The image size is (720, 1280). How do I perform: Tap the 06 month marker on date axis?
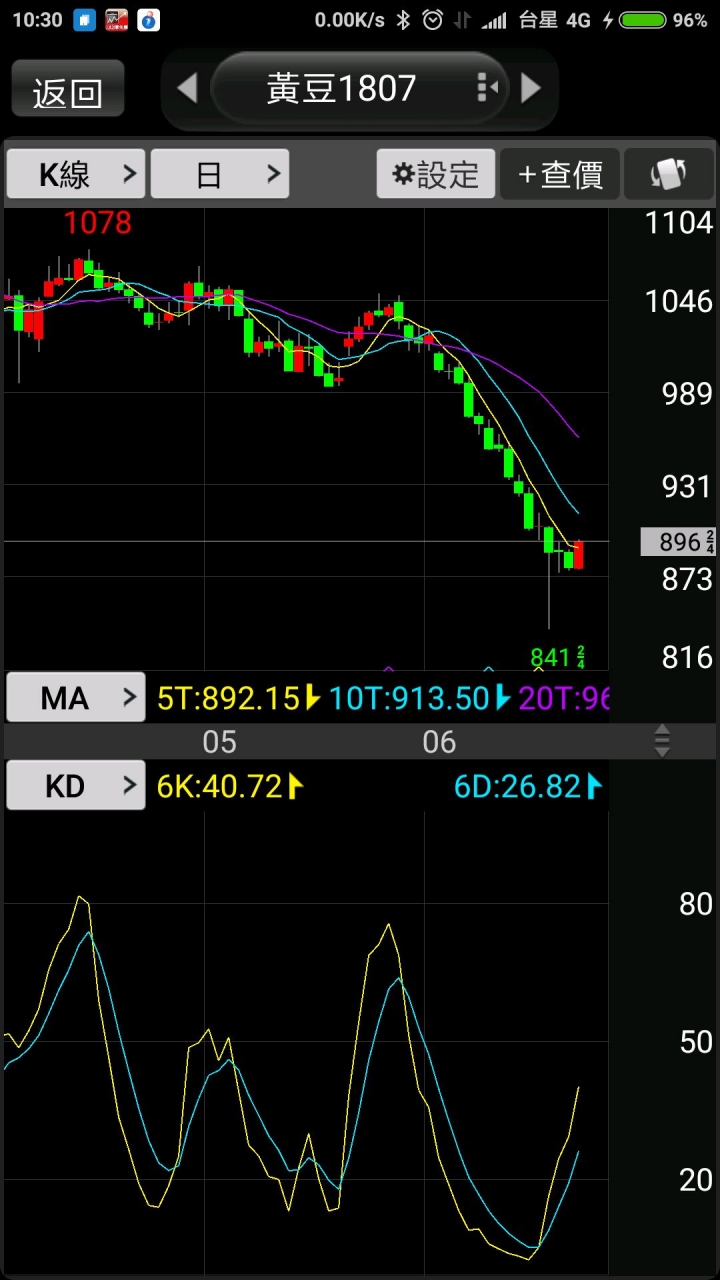click(x=439, y=742)
